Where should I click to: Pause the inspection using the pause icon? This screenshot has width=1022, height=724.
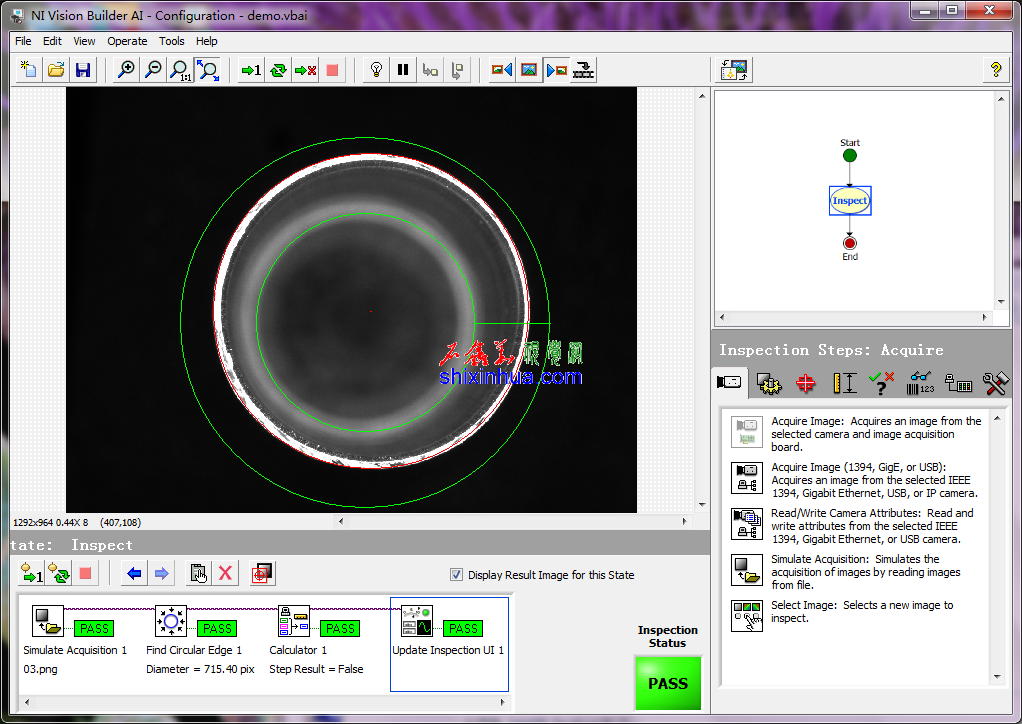tap(403, 70)
